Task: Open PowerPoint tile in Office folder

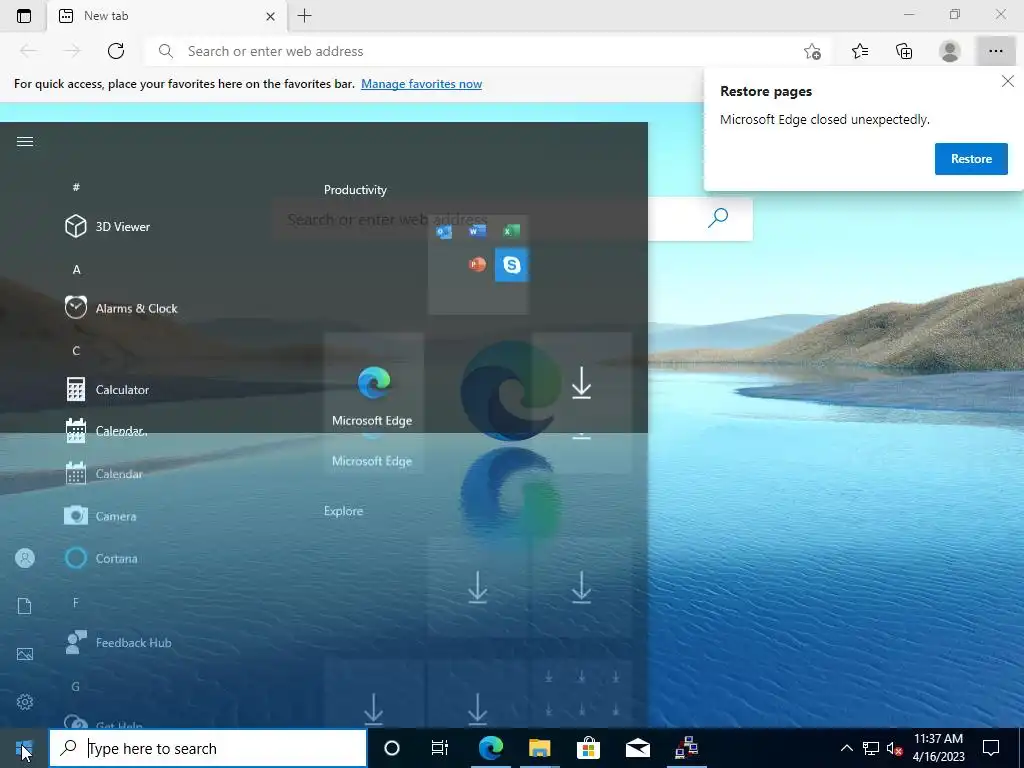Action: [477, 264]
